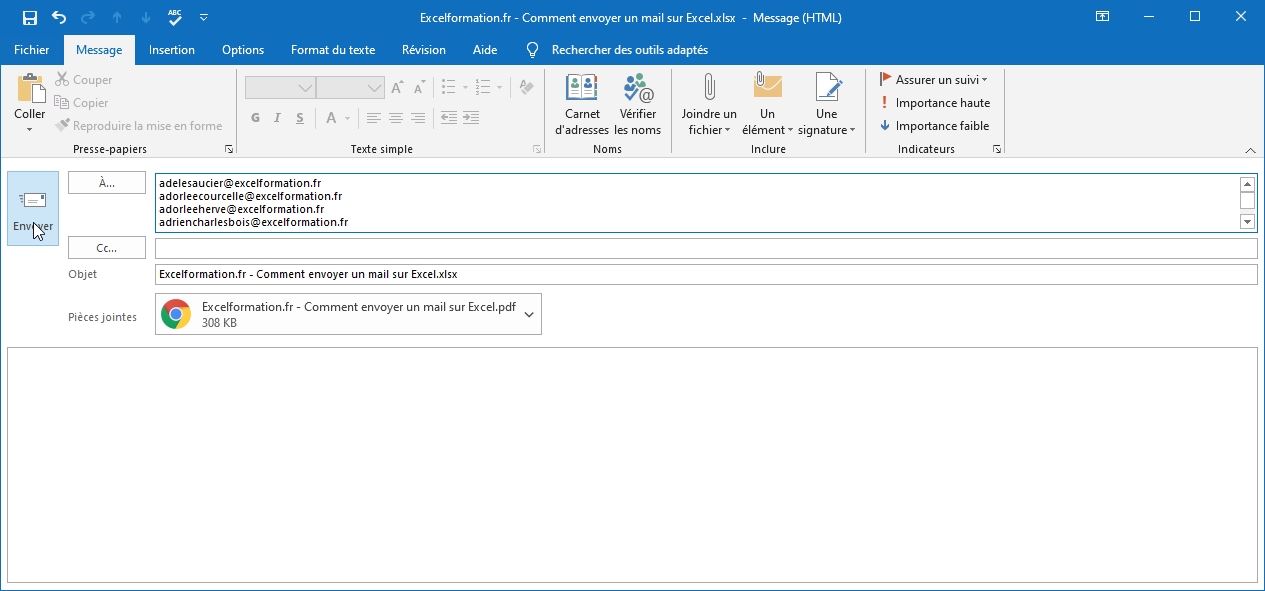Open Quick Access Toolbar customize arrow
The image size is (1265, 591).
(204, 18)
